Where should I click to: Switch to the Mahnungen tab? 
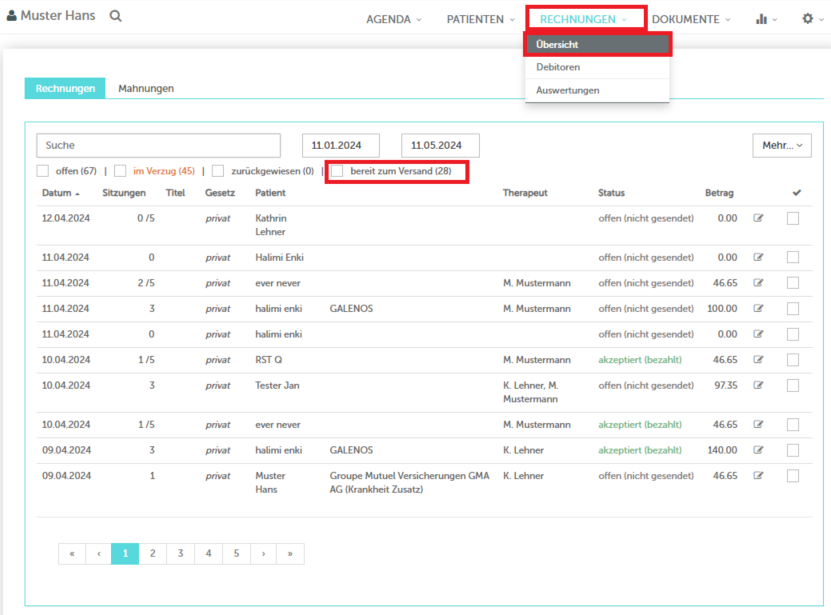point(146,88)
